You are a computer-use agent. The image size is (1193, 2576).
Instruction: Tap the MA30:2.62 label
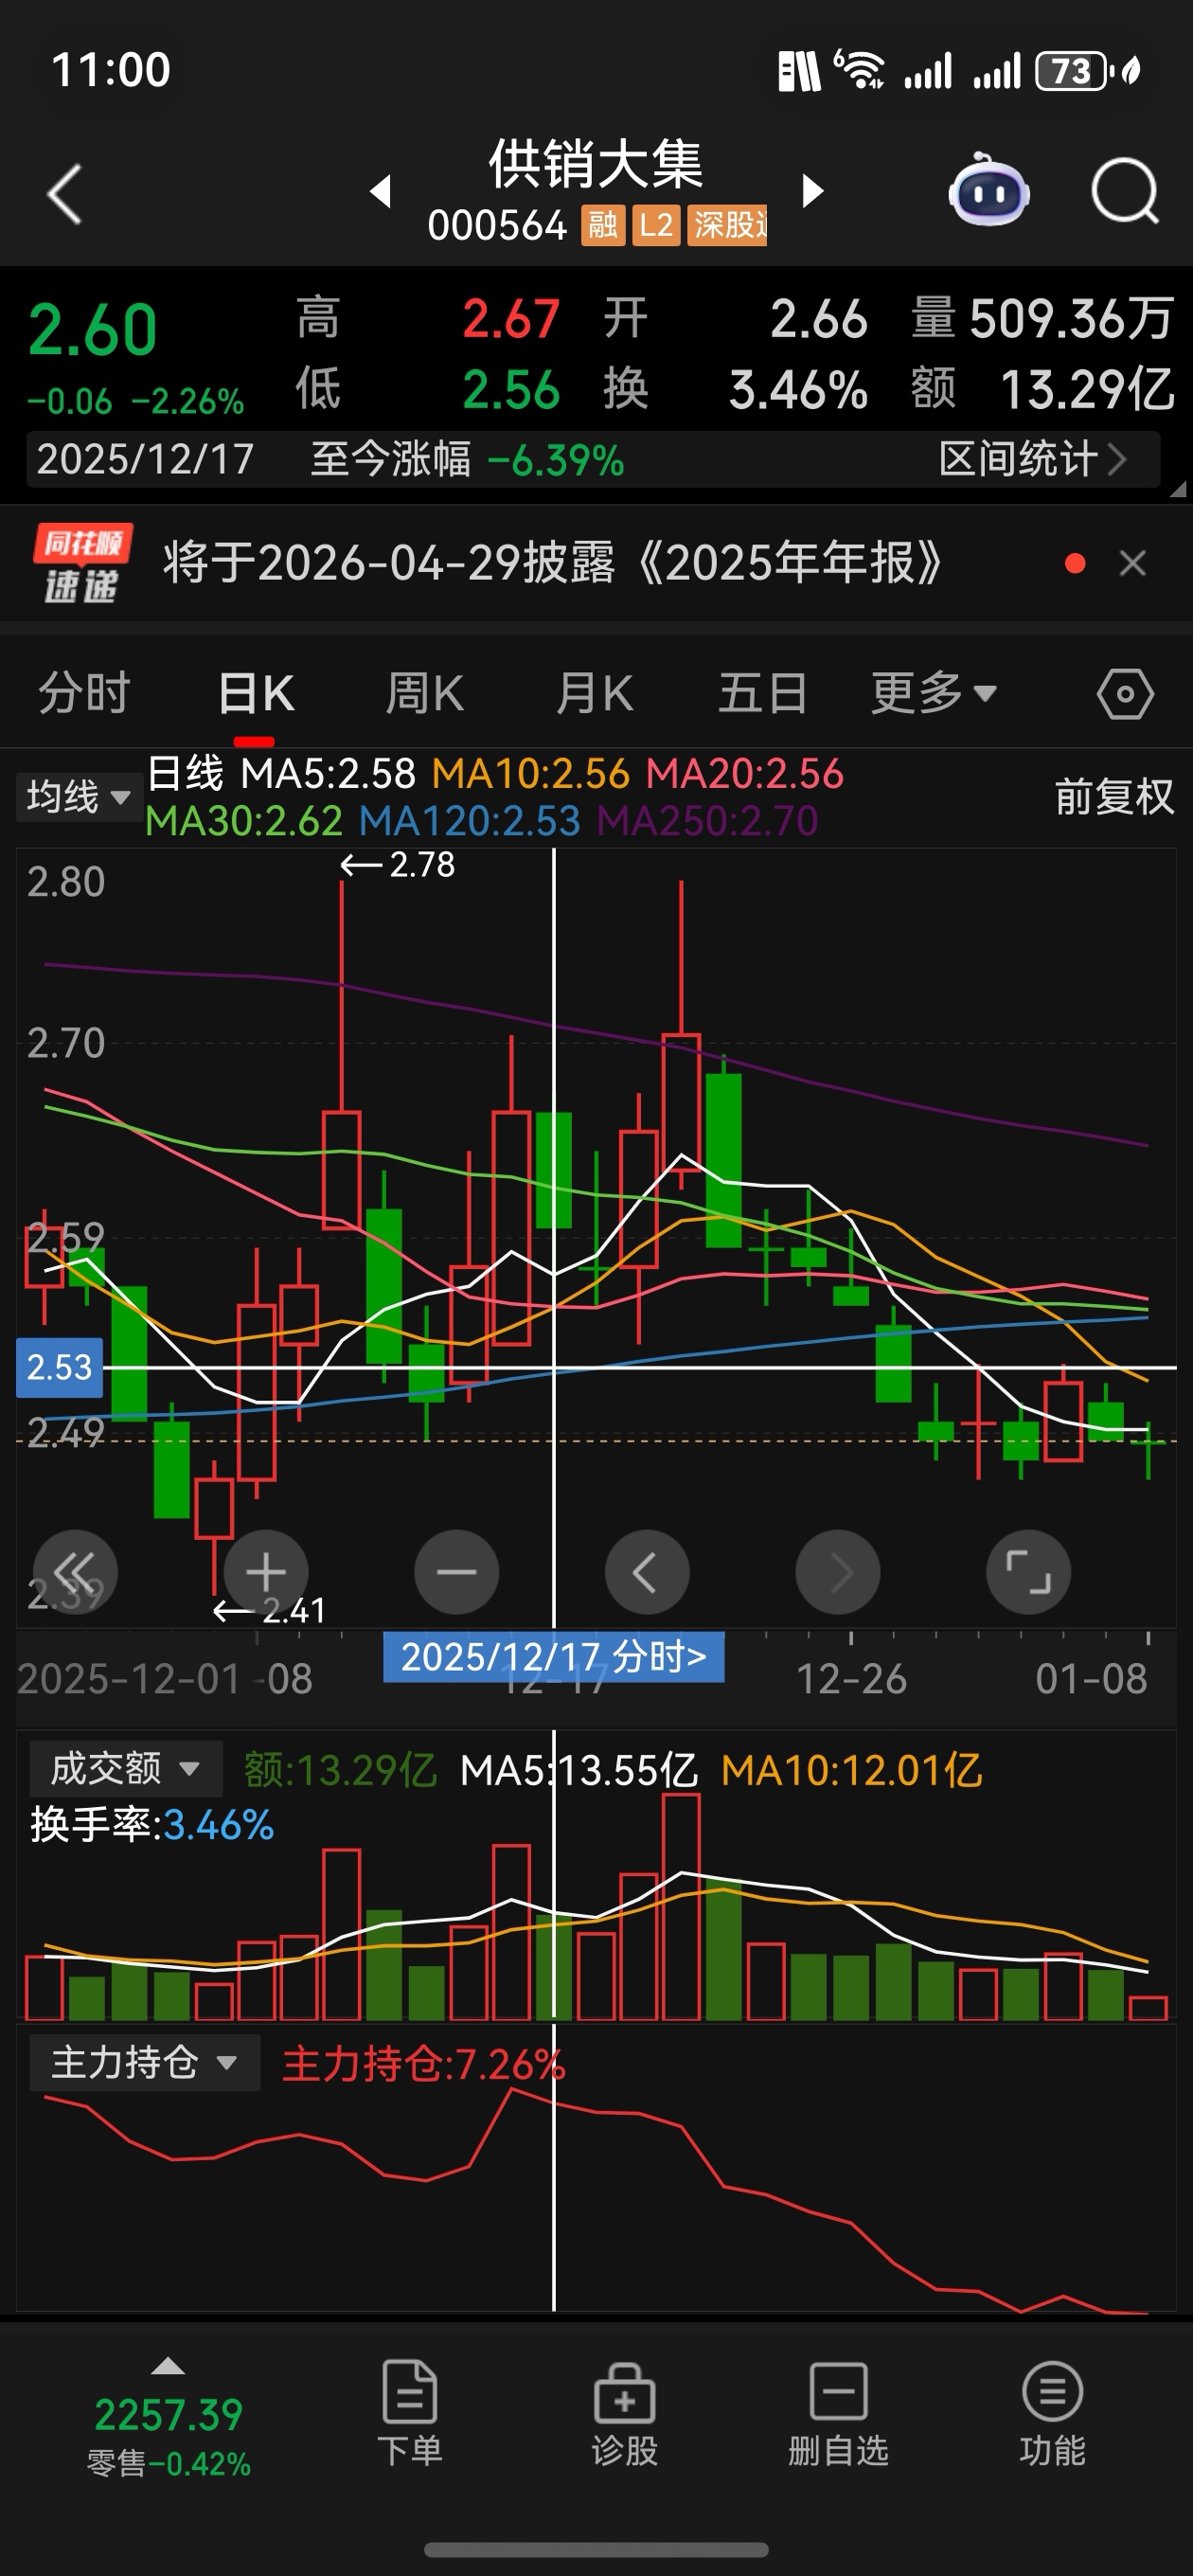[x=244, y=821]
